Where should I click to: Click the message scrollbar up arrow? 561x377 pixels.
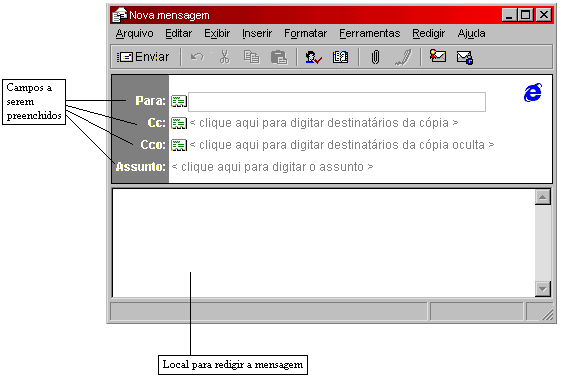point(543,197)
